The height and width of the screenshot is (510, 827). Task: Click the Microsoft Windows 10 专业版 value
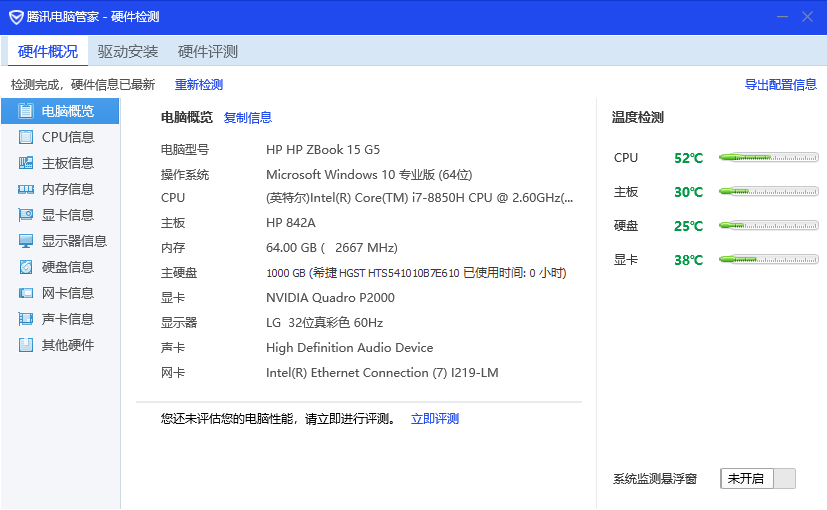369,175
